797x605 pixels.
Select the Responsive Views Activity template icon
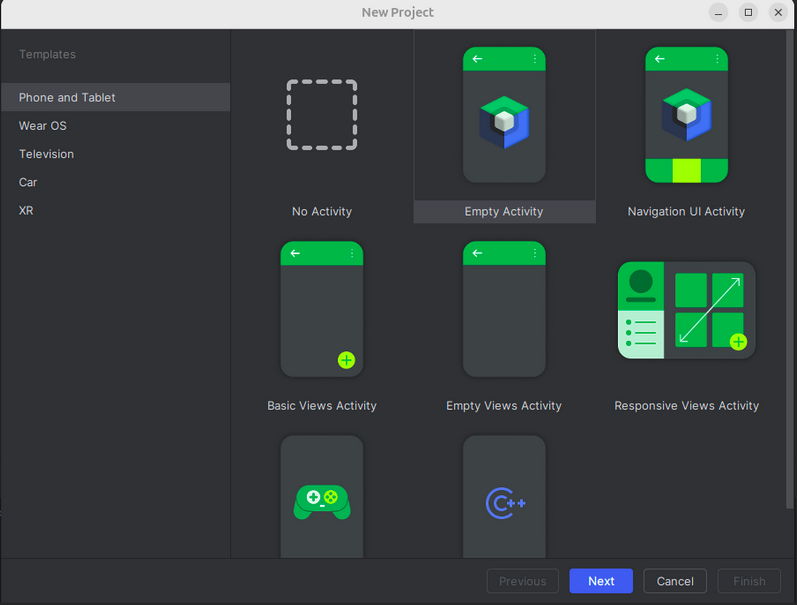pyautogui.click(x=686, y=310)
